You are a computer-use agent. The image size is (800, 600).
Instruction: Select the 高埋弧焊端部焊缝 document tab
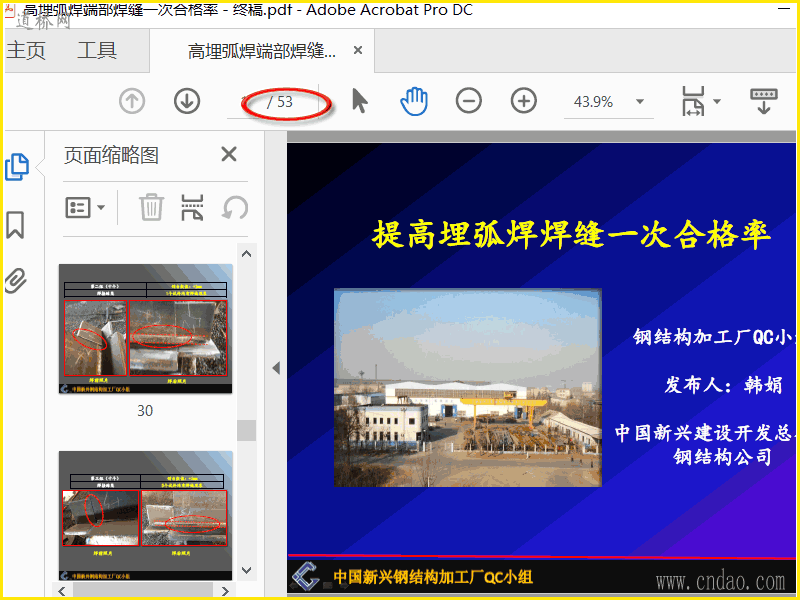click(262, 51)
